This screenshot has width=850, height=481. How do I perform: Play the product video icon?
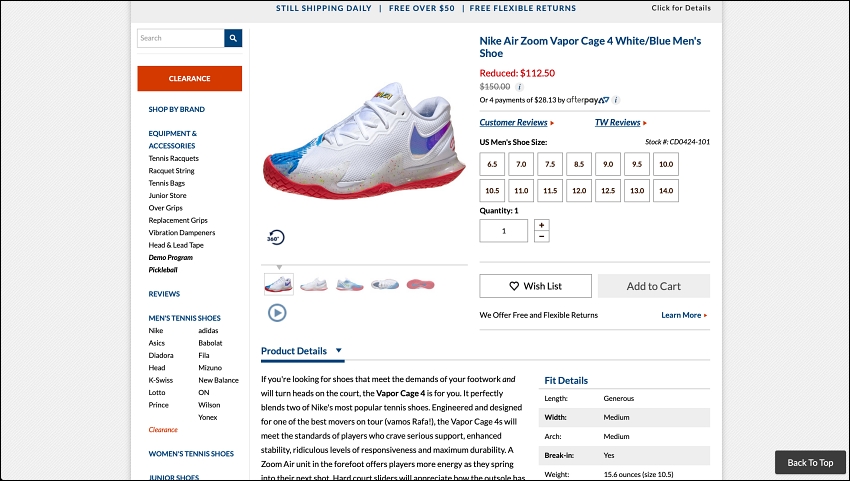coord(277,312)
